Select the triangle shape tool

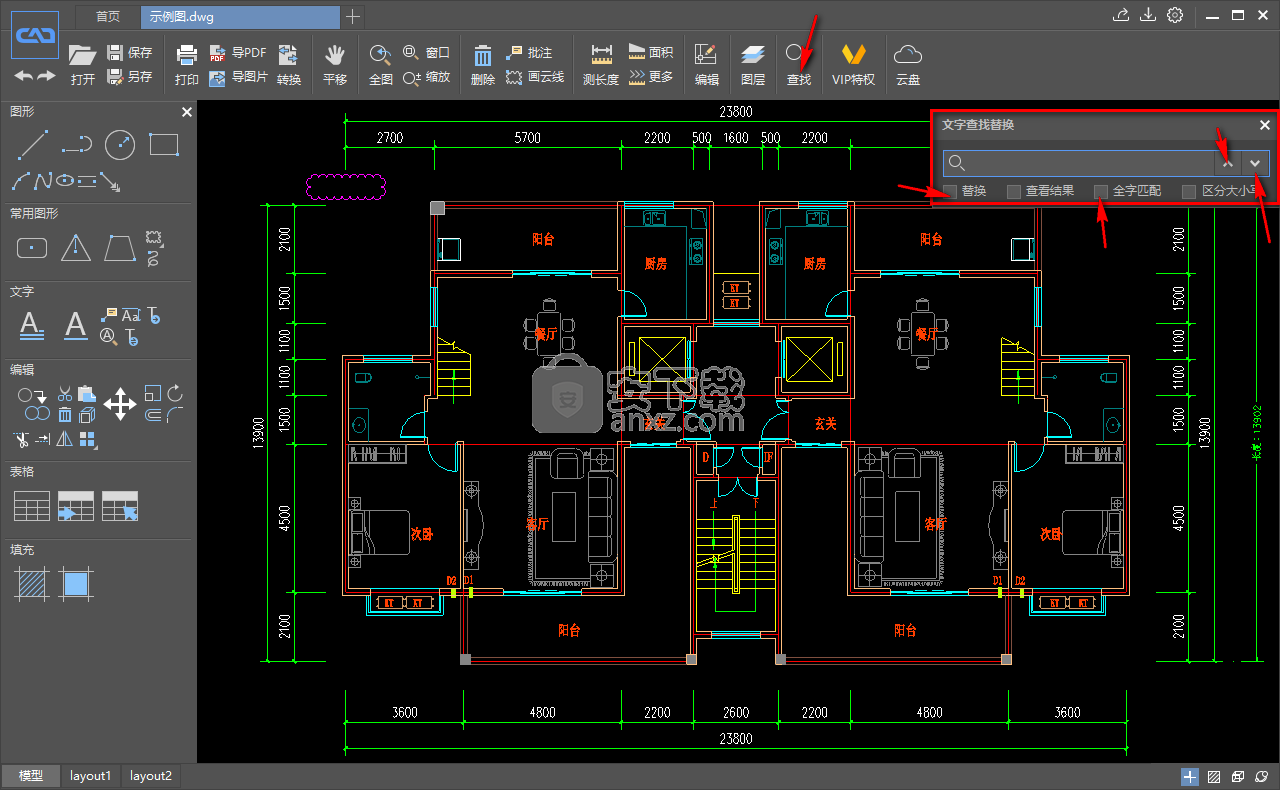click(76, 247)
